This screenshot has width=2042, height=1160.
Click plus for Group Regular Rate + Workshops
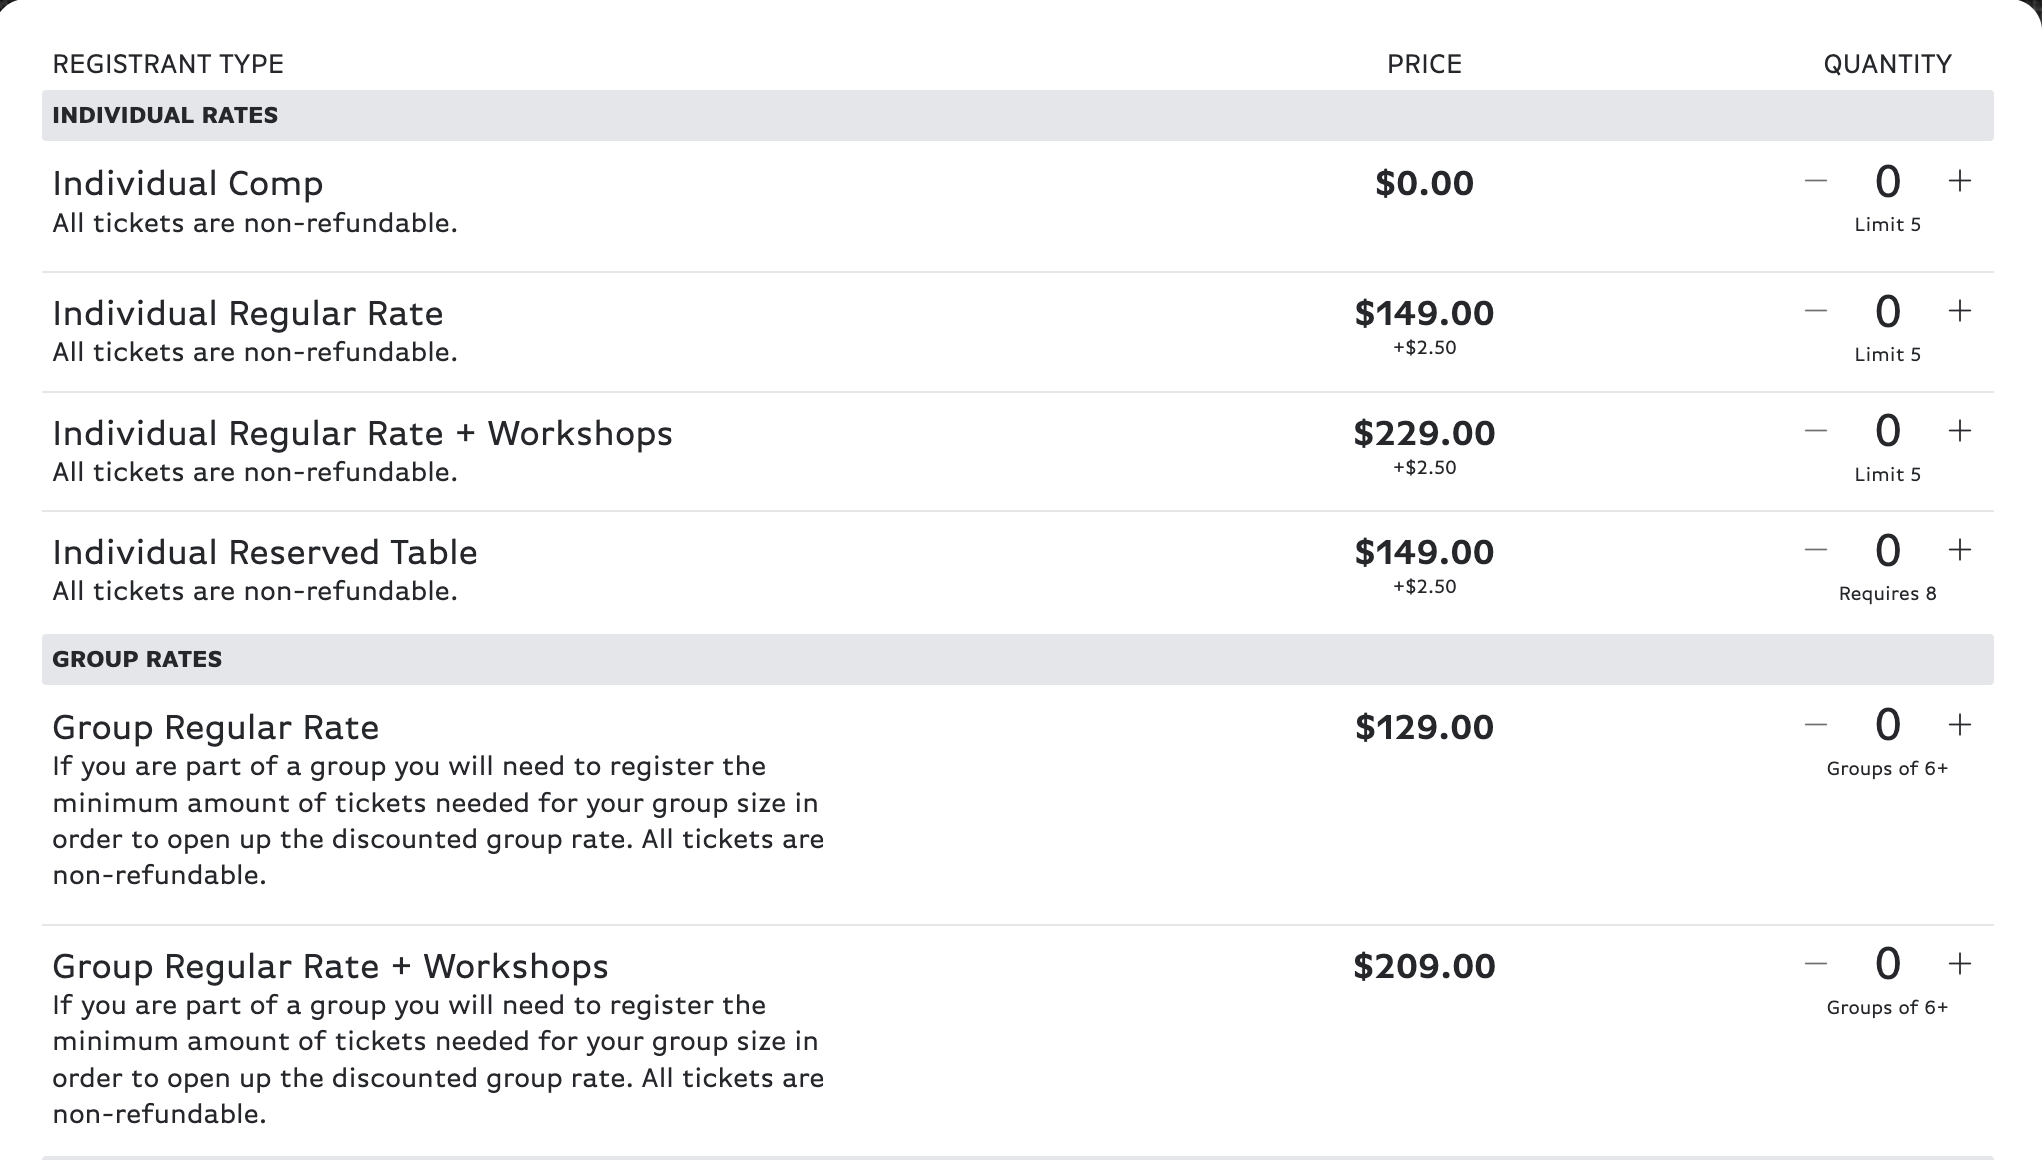click(1959, 964)
